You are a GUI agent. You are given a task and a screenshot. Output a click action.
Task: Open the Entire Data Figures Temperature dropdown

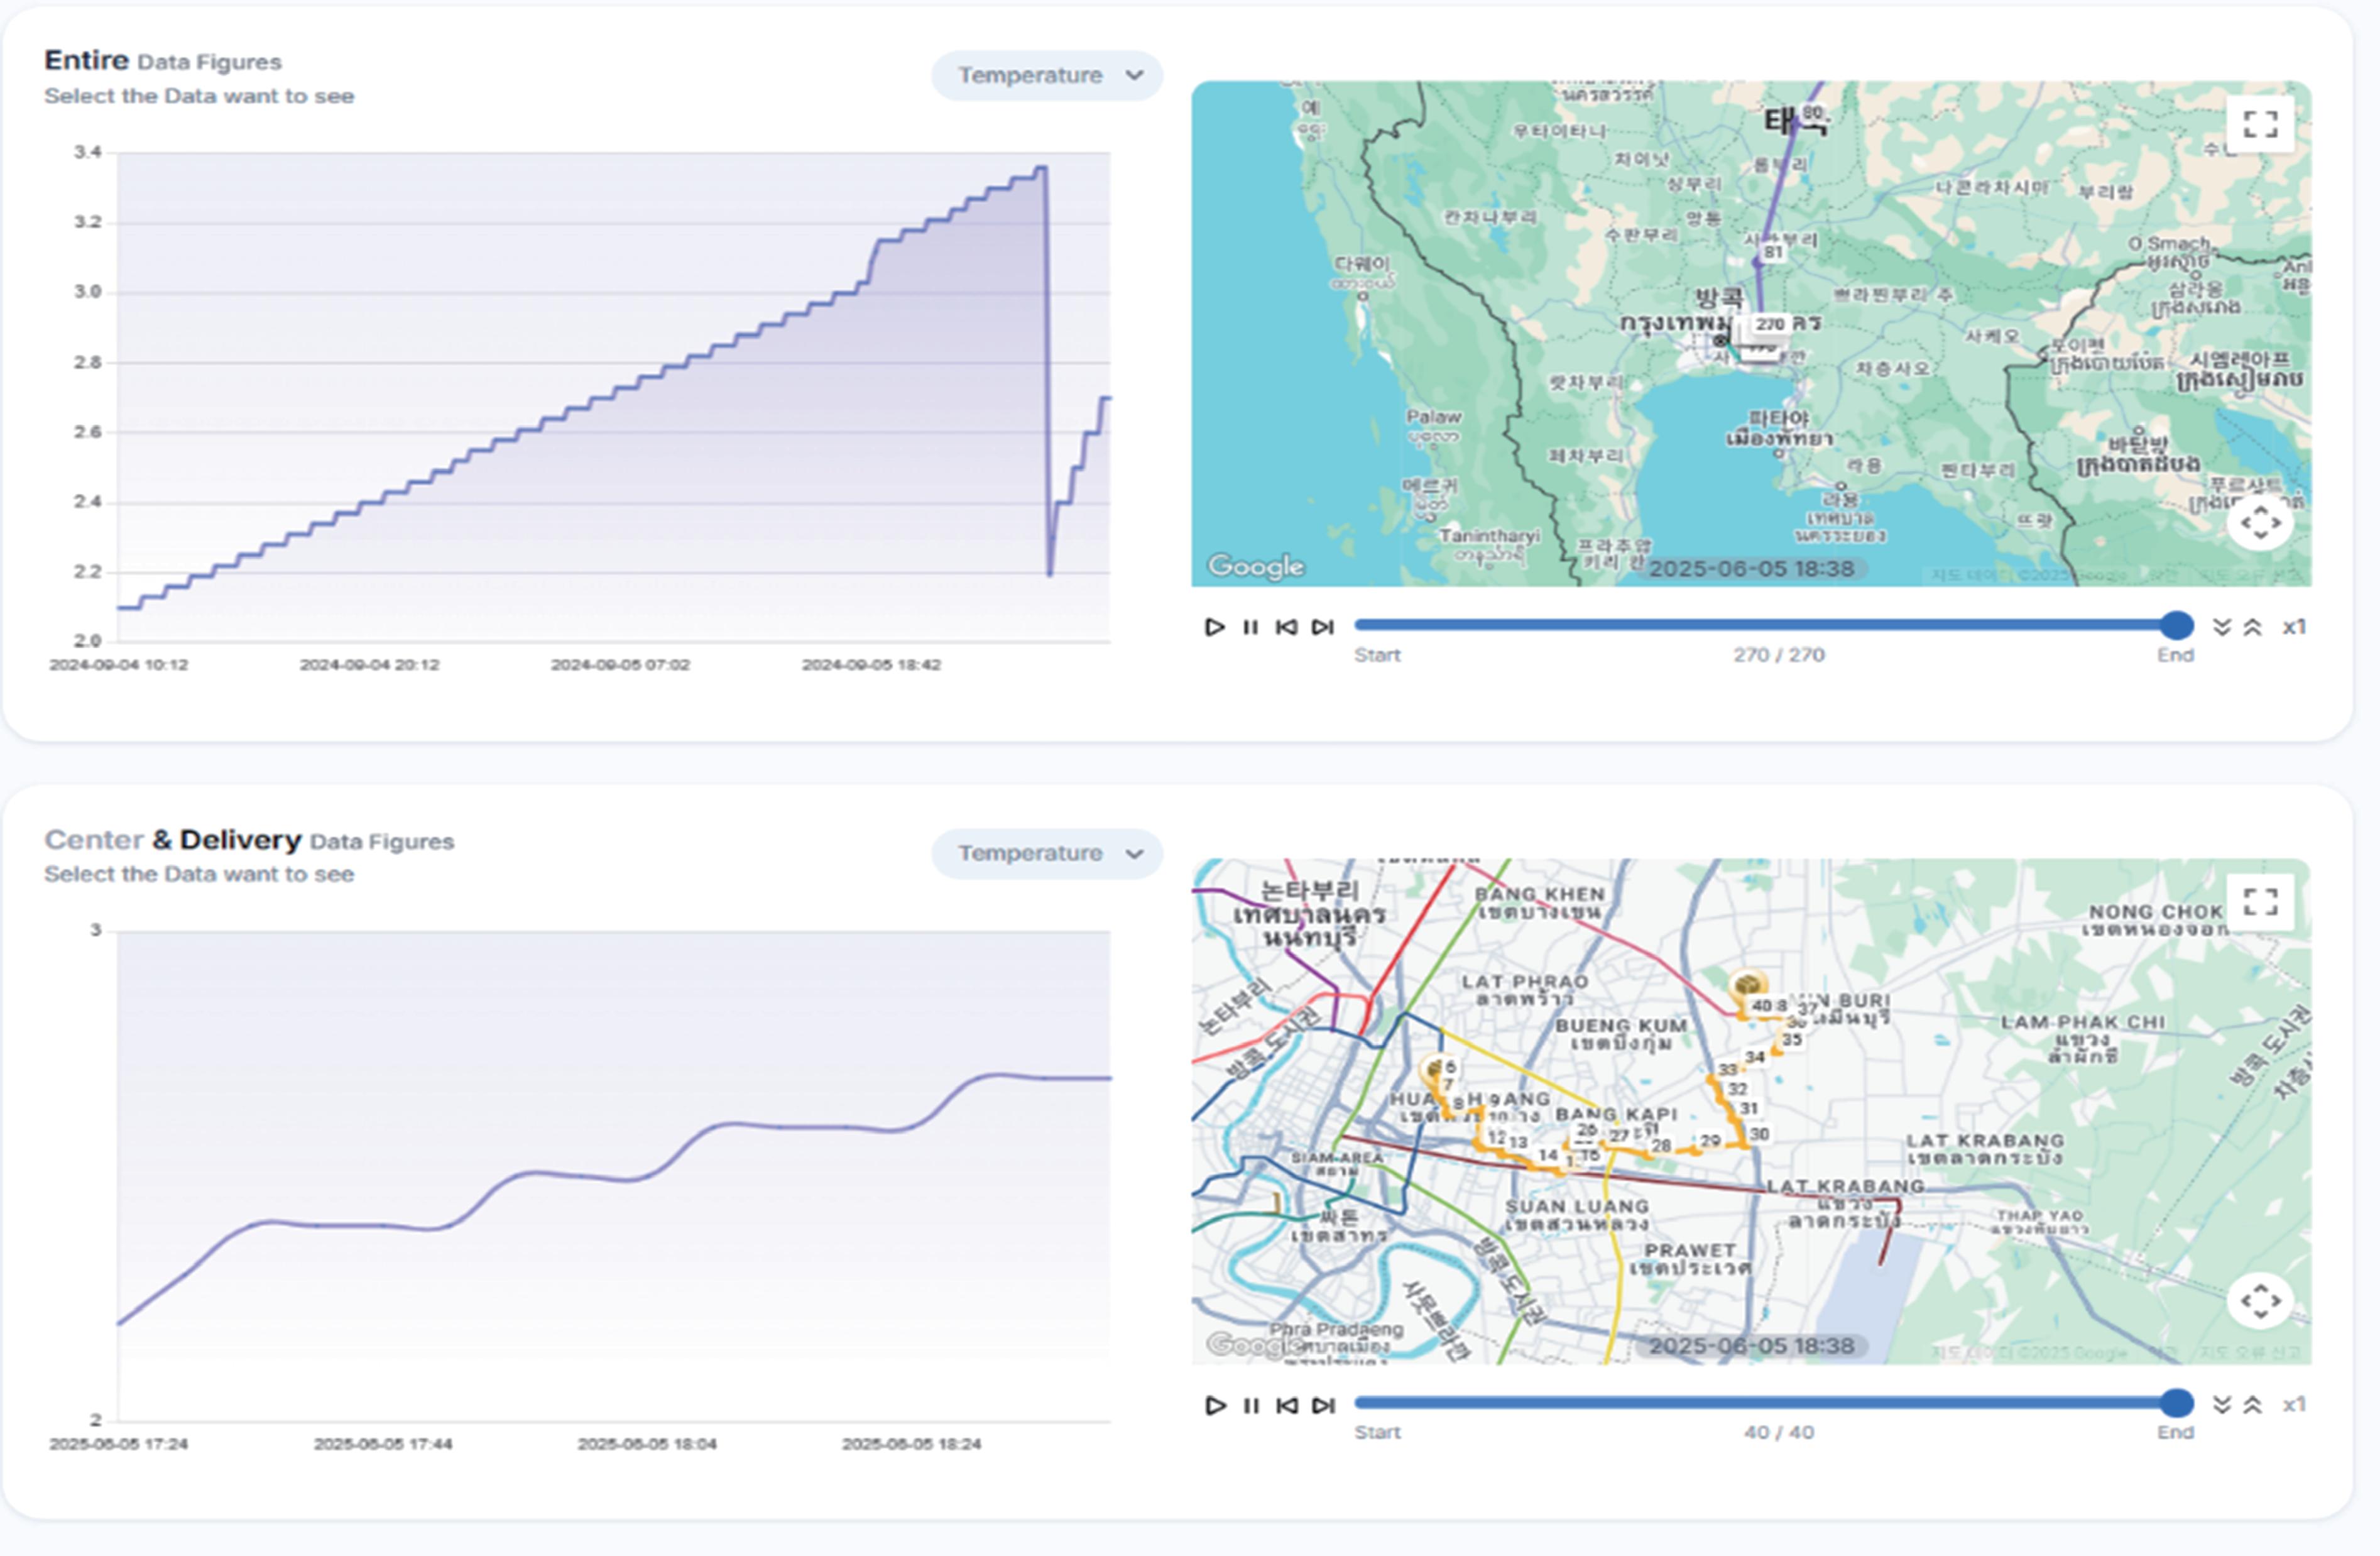1046,76
